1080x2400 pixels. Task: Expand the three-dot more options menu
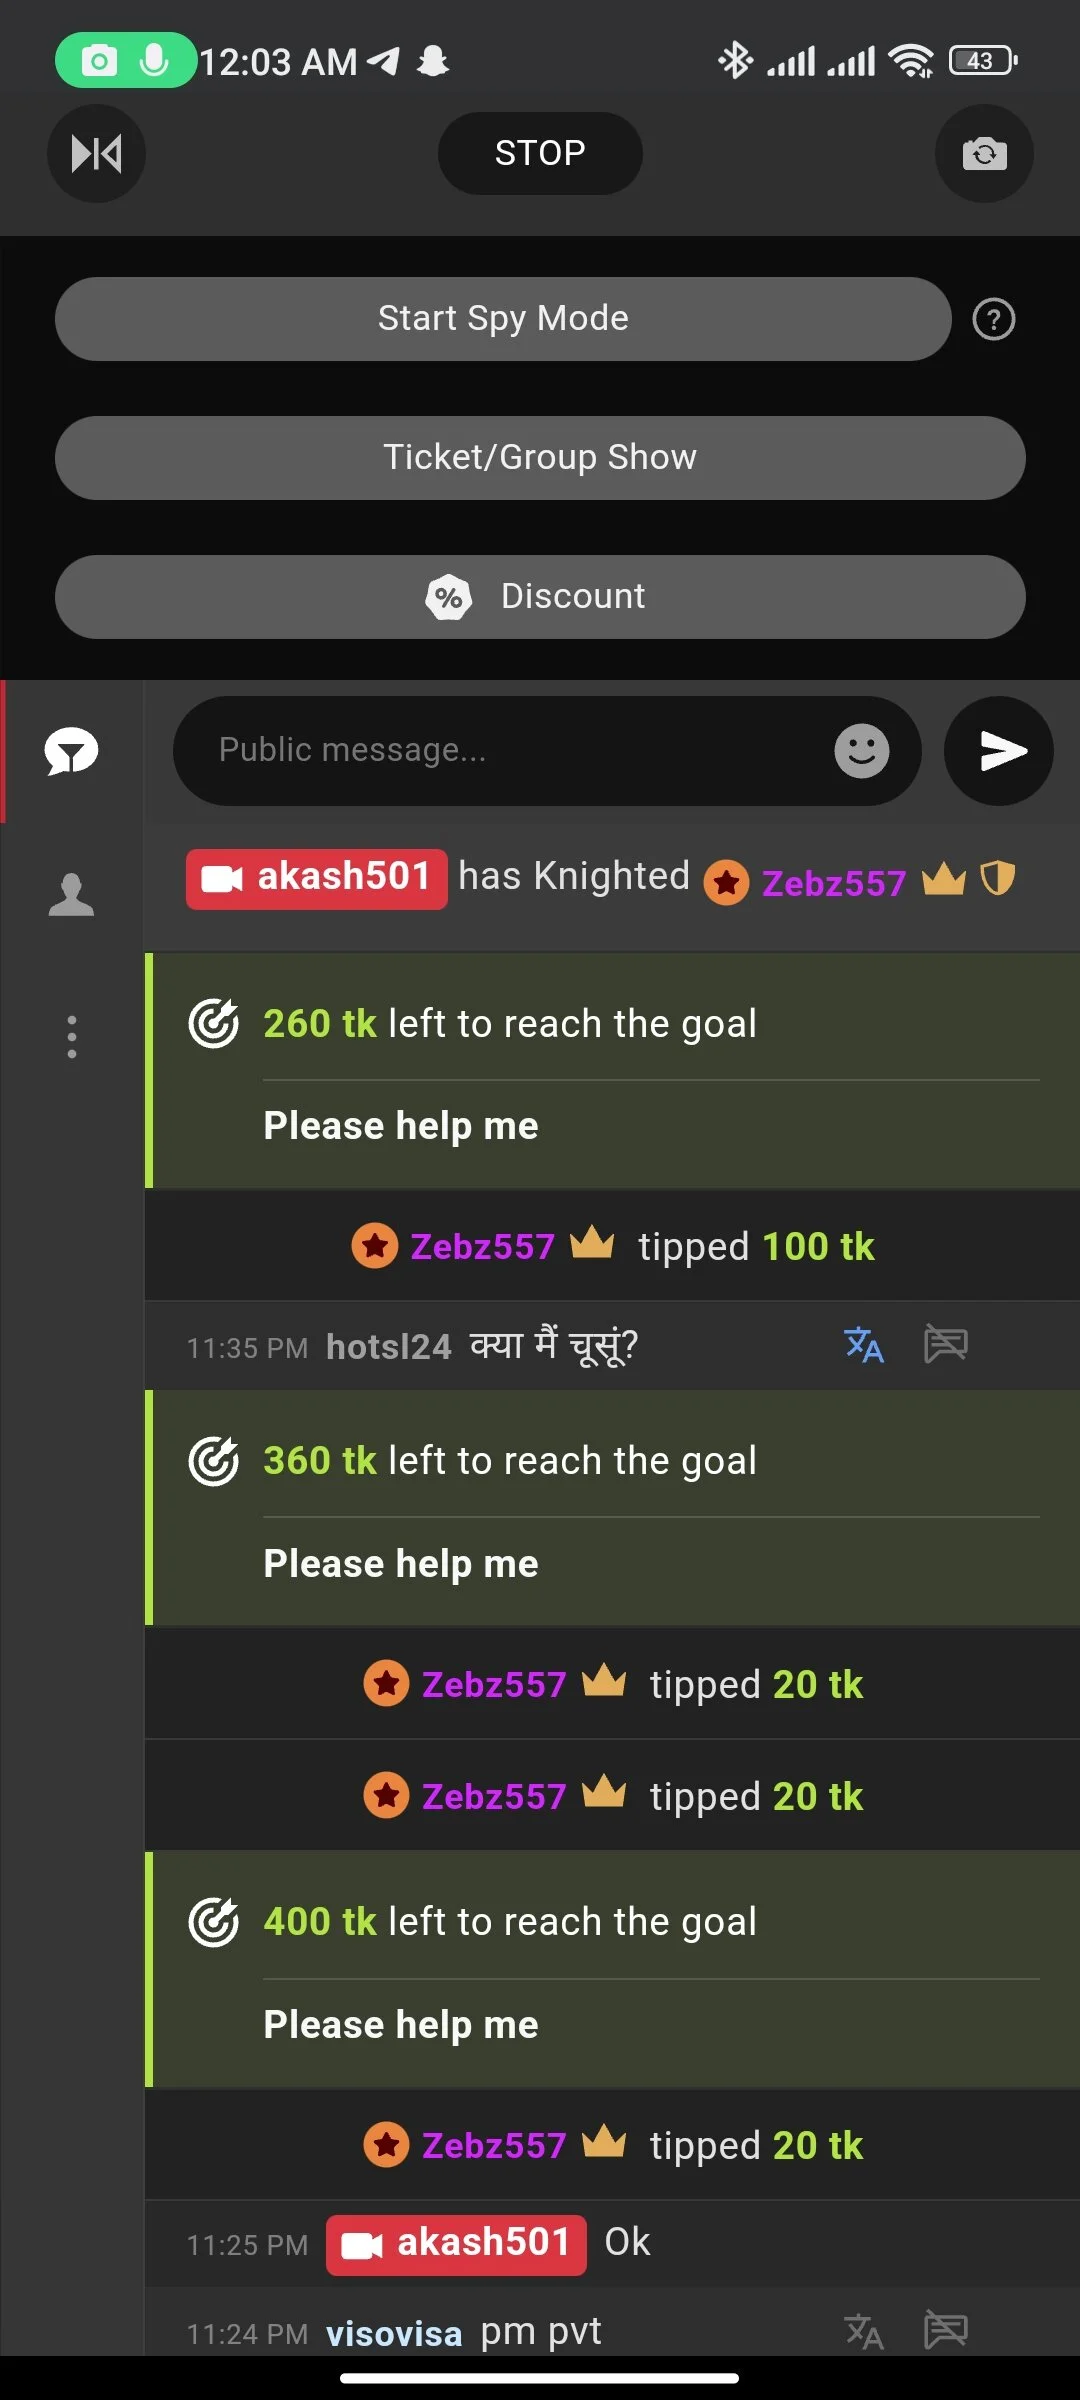(x=71, y=1037)
